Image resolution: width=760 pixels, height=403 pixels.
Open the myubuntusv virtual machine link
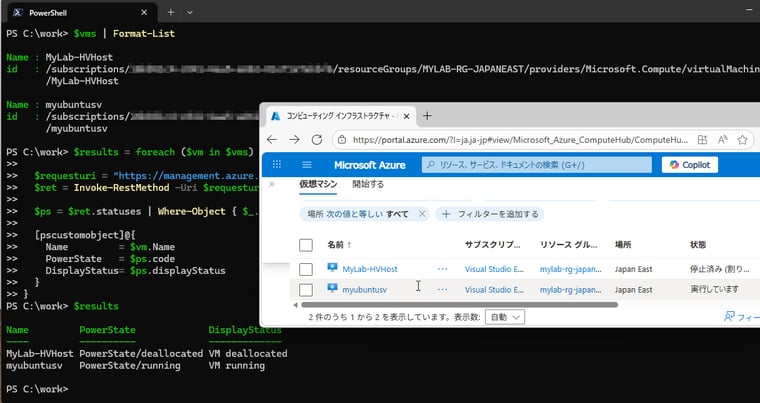point(364,290)
